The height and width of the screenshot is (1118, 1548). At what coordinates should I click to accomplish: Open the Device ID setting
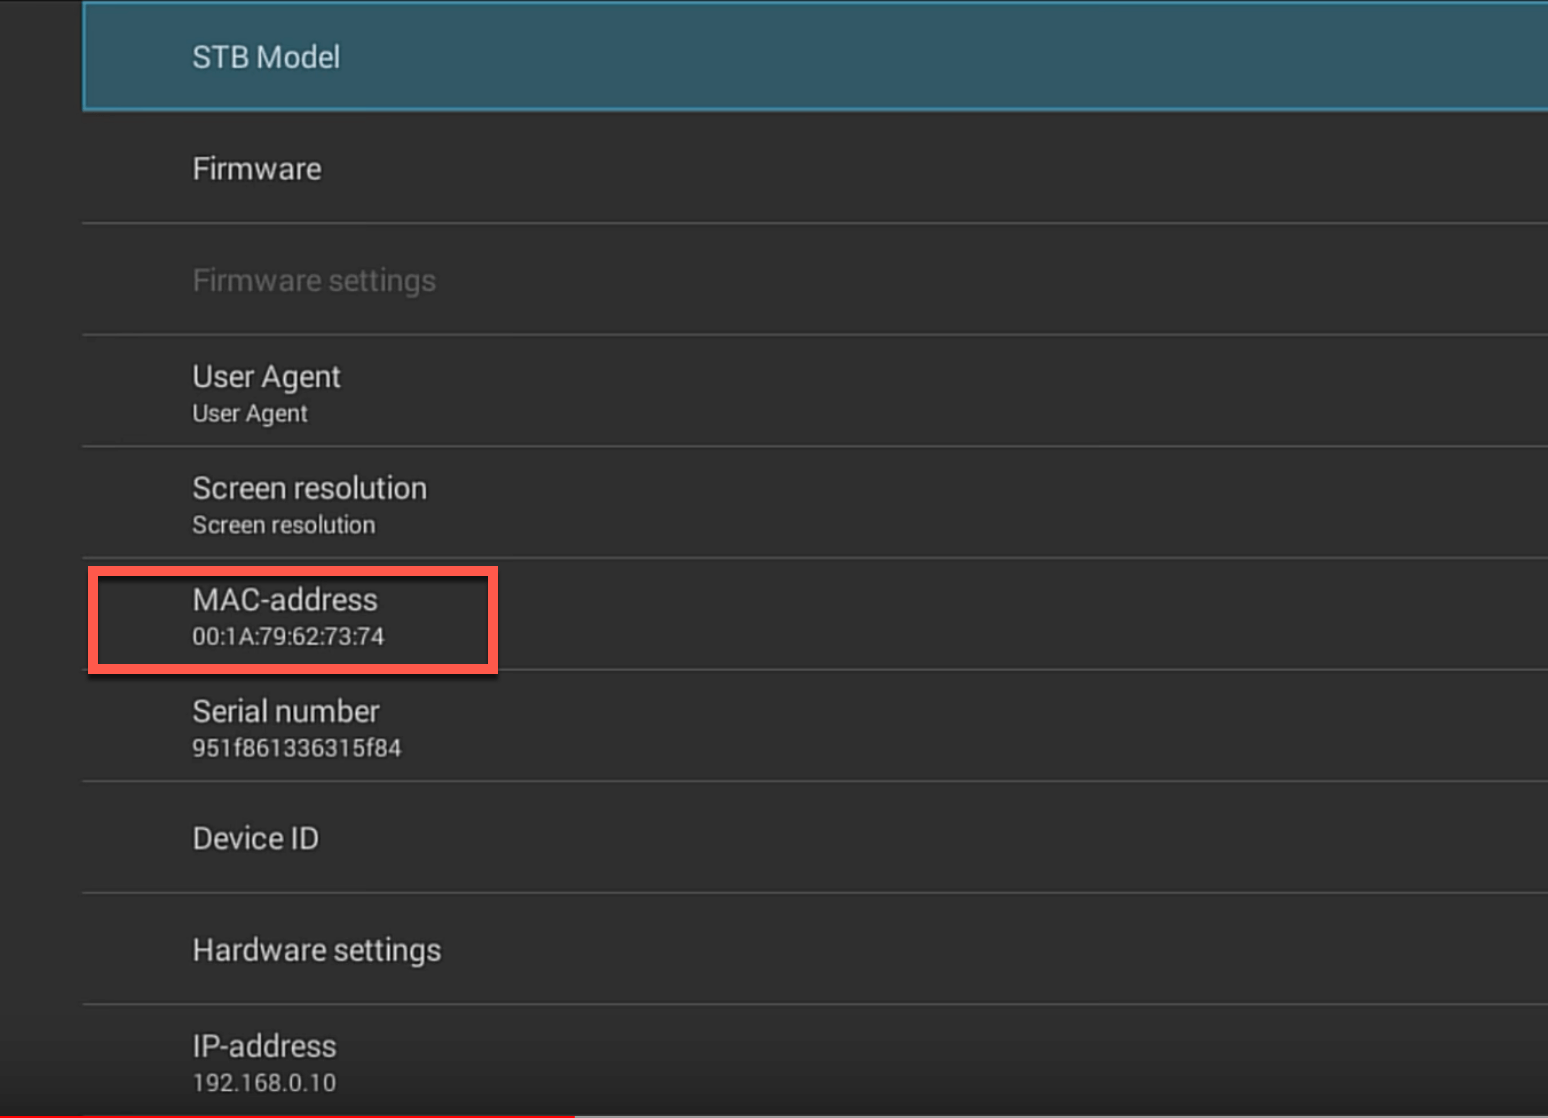coord(815,838)
